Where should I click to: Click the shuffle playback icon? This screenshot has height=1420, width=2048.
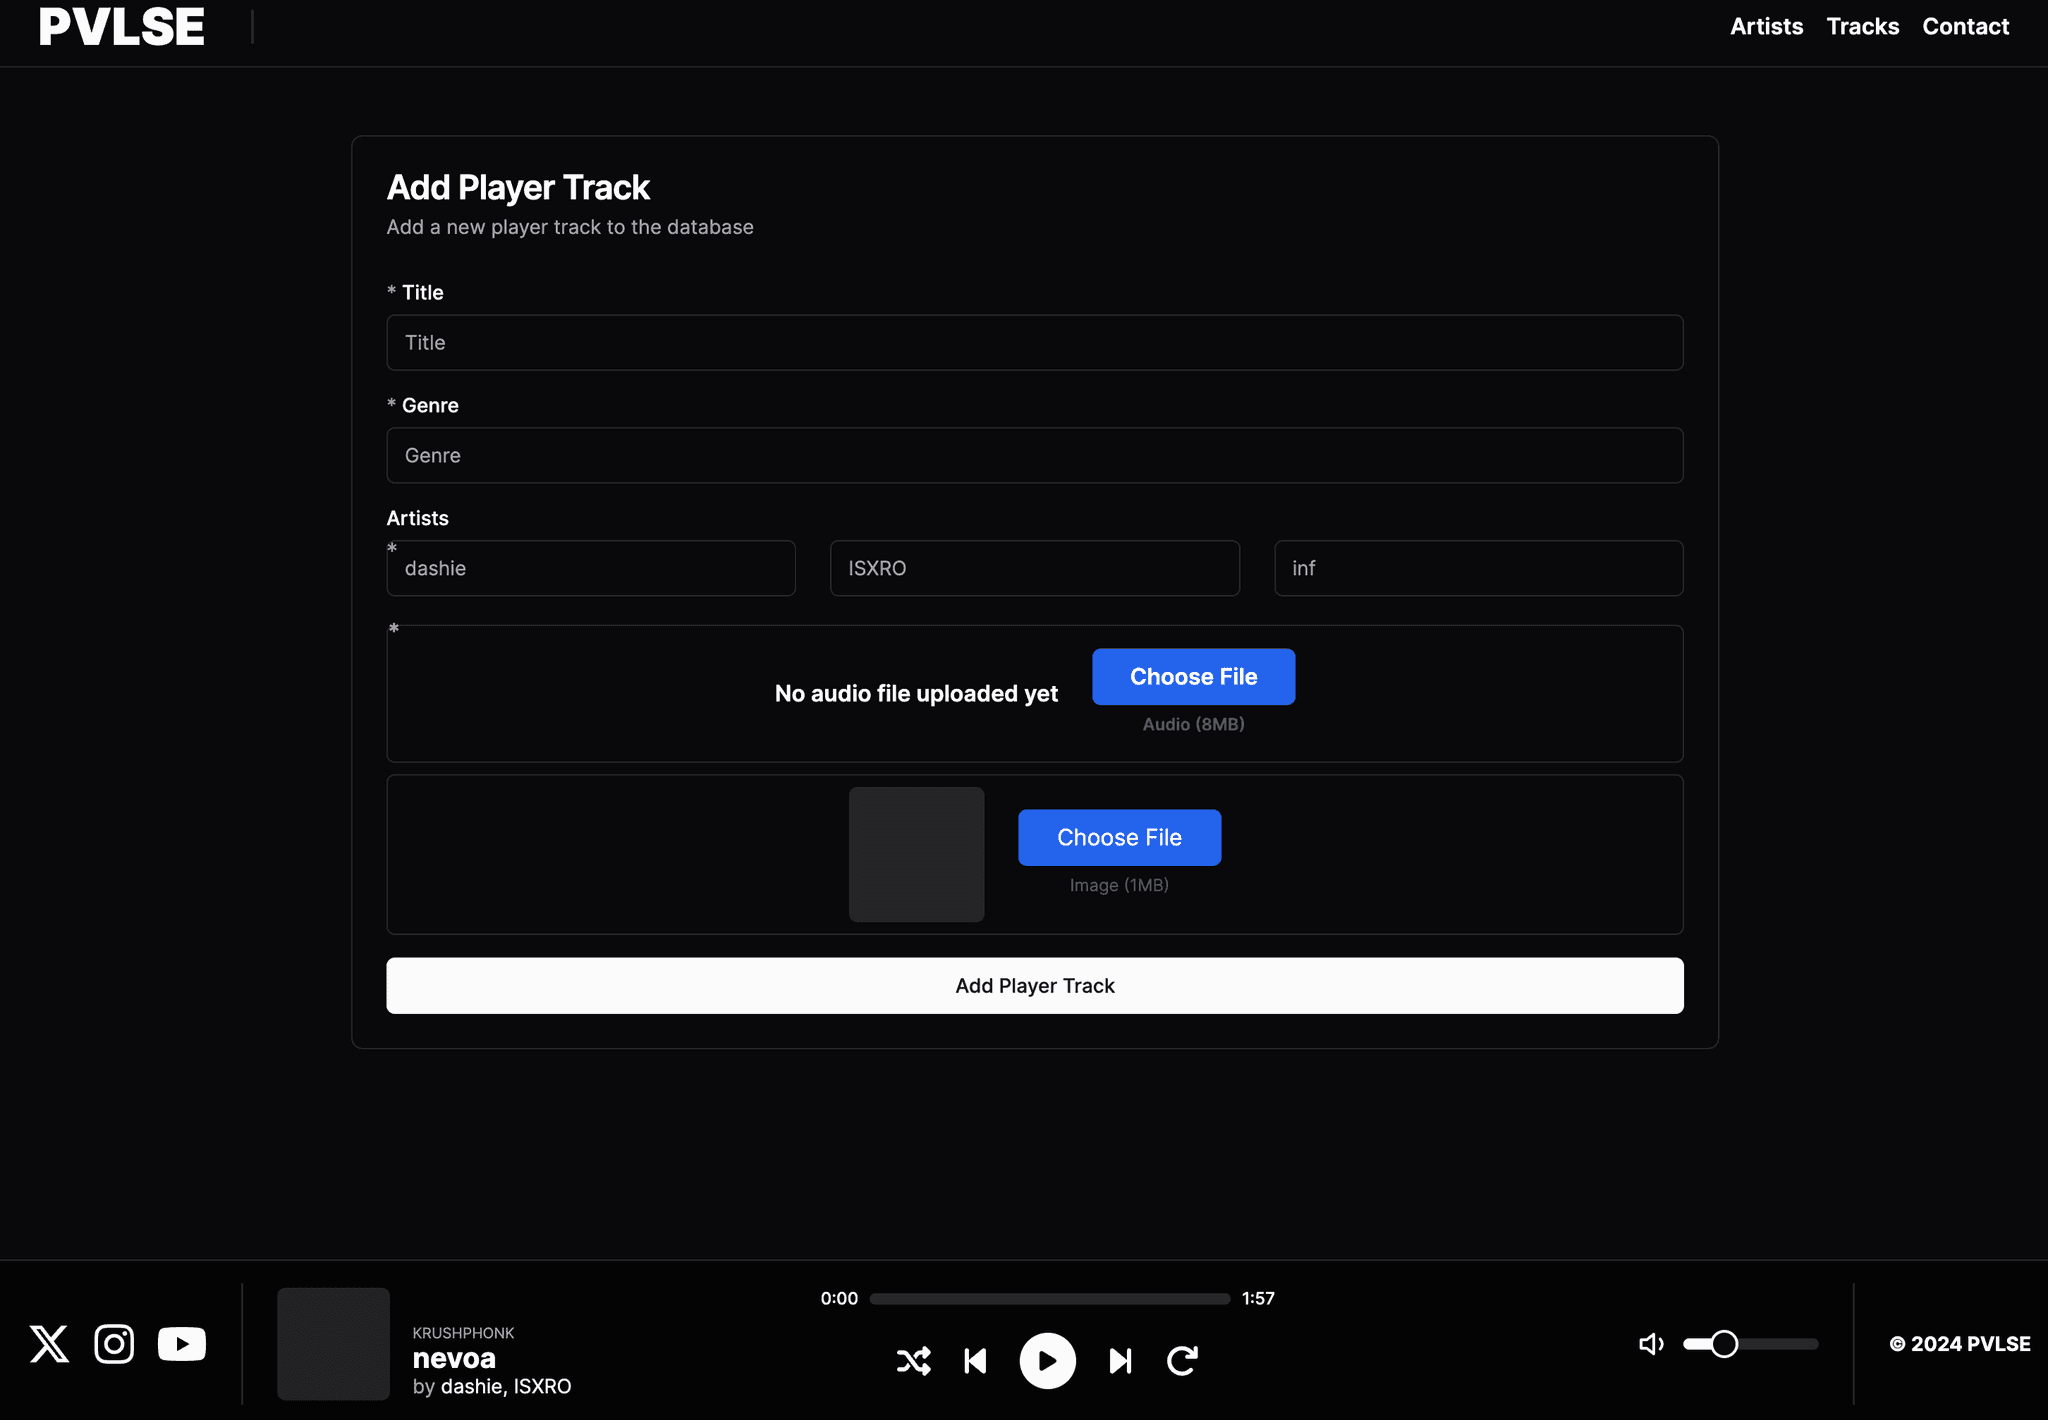[914, 1359]
